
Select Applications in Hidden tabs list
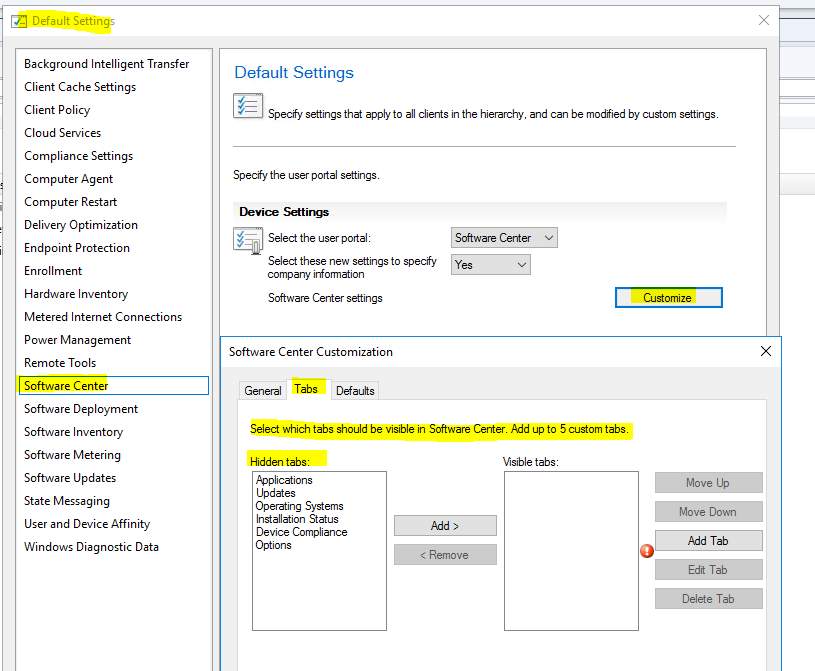pyautogui.click(x=284, y=480)
